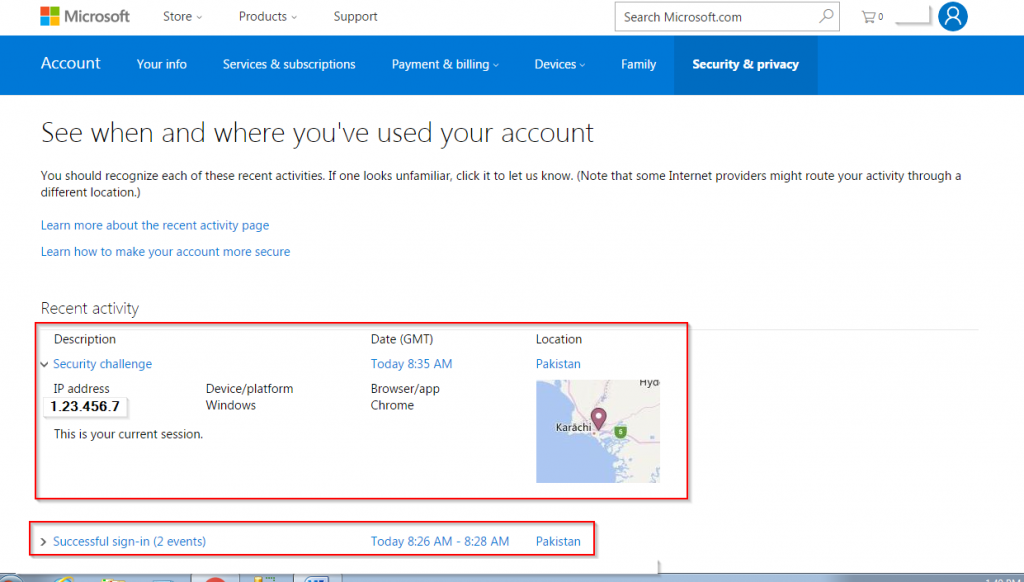Open the Support menu item
The image size is (1024, 582).
click(355, 17)
